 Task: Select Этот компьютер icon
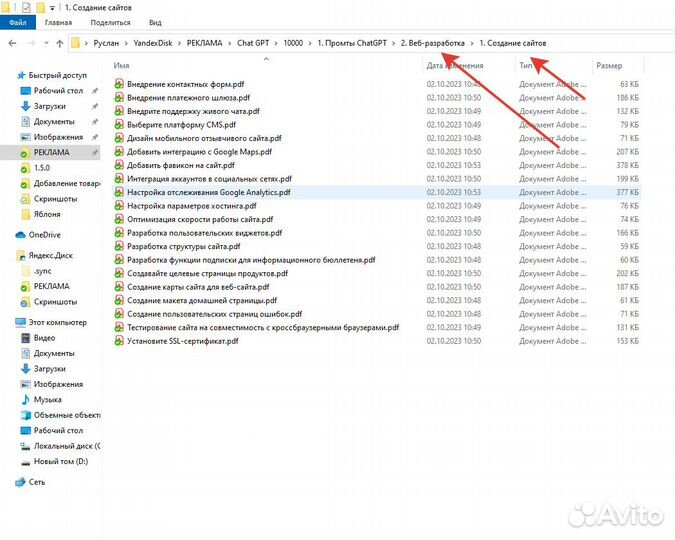click(21, 323)
